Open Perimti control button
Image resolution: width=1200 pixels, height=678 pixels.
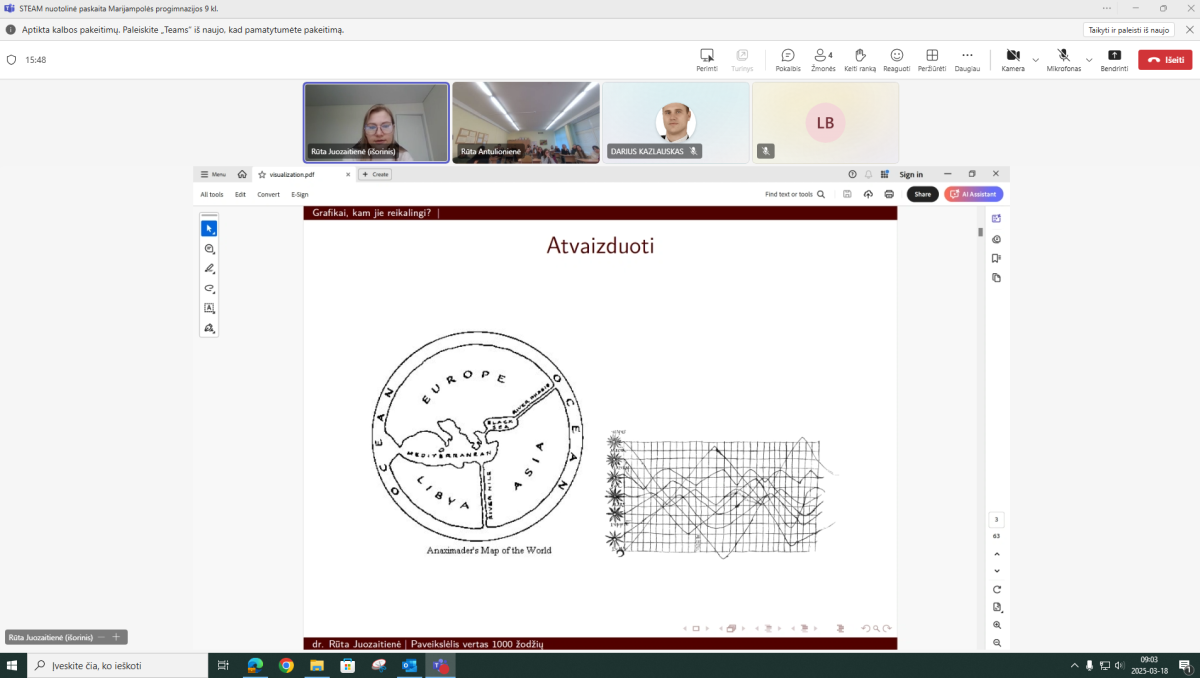(707, 58)
